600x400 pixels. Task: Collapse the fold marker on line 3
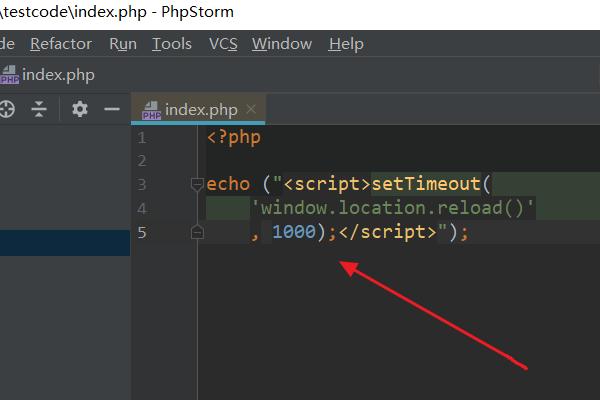click(x=197, y=185)
